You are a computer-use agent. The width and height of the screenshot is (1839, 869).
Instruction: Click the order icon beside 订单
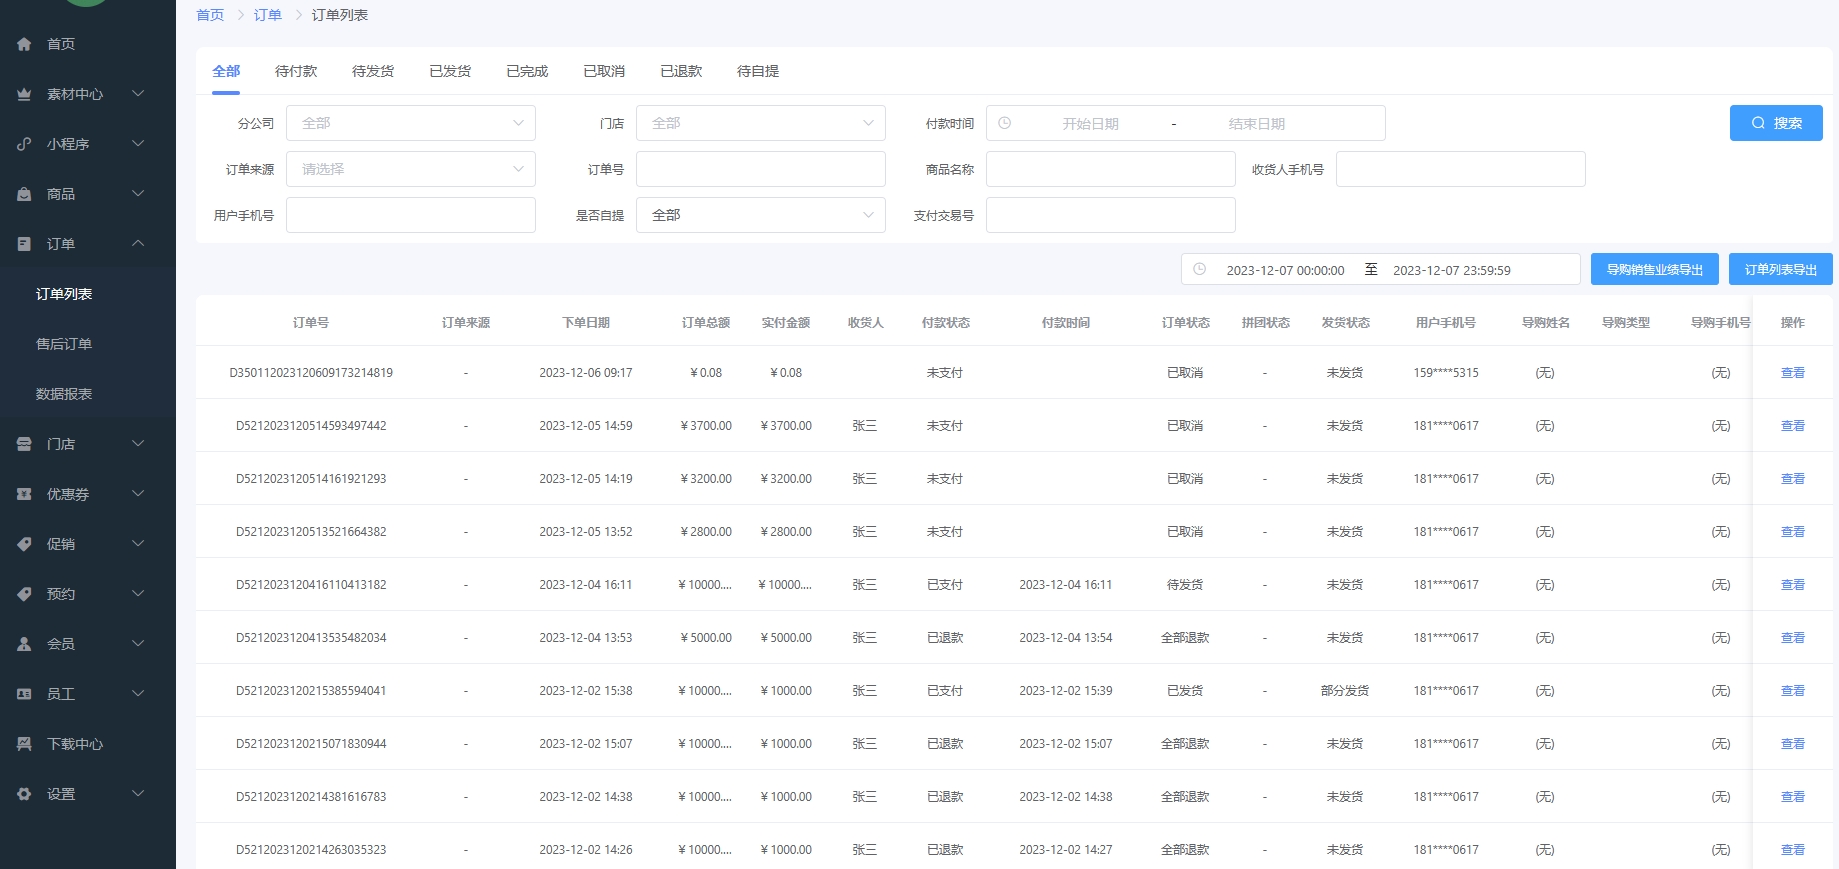point(24,244)
